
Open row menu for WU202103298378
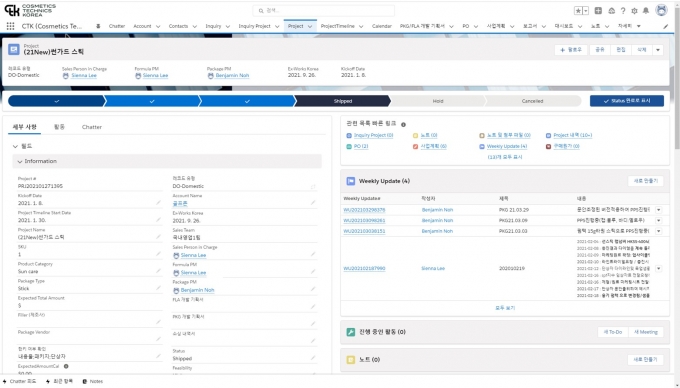tap(658, 210)
